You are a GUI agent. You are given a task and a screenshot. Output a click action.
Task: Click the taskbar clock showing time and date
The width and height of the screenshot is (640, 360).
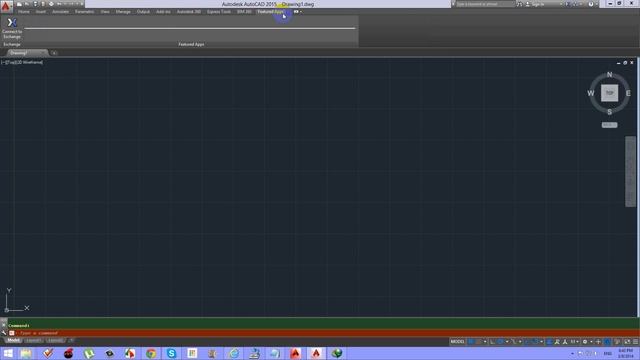tap(626, 353)
